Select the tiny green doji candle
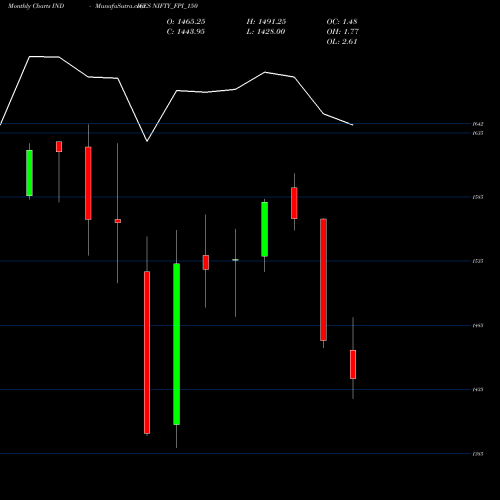 point(235,260)
